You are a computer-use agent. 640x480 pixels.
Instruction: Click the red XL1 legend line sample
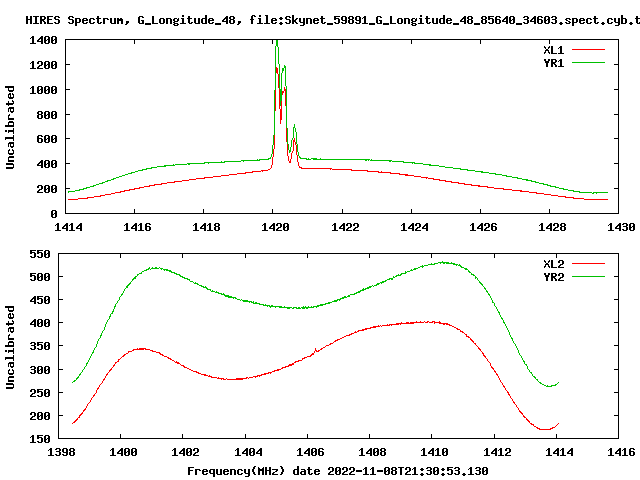coord(588,50)
